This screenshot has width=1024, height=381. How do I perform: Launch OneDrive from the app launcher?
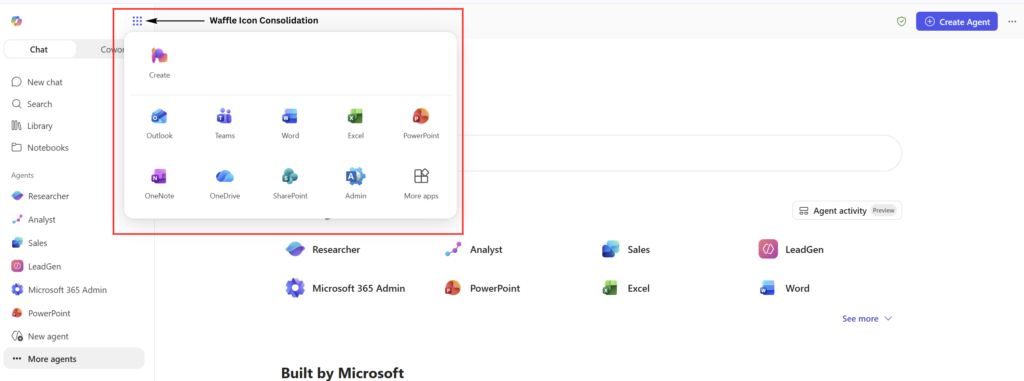tap(225, 184)
